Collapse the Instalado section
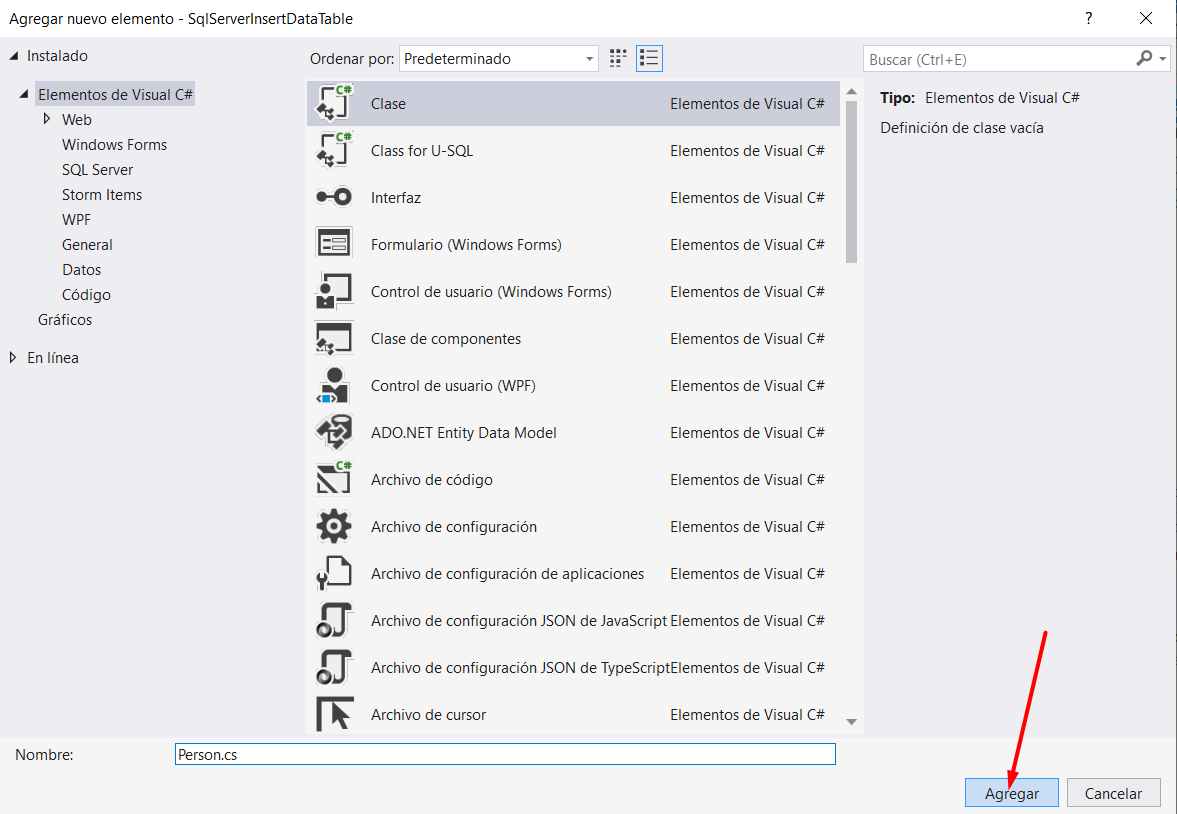This screenshot has height=814, width=1177. tap(13, 56)
